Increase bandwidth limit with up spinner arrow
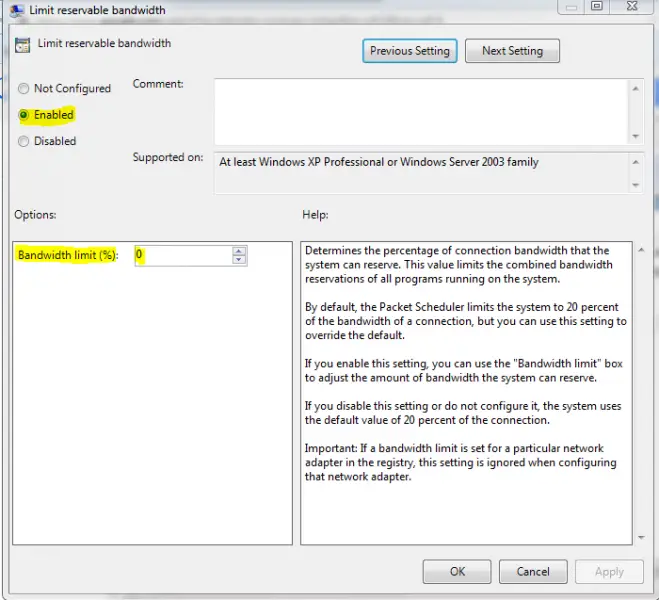The image size is (659, 600). (239, 251)
